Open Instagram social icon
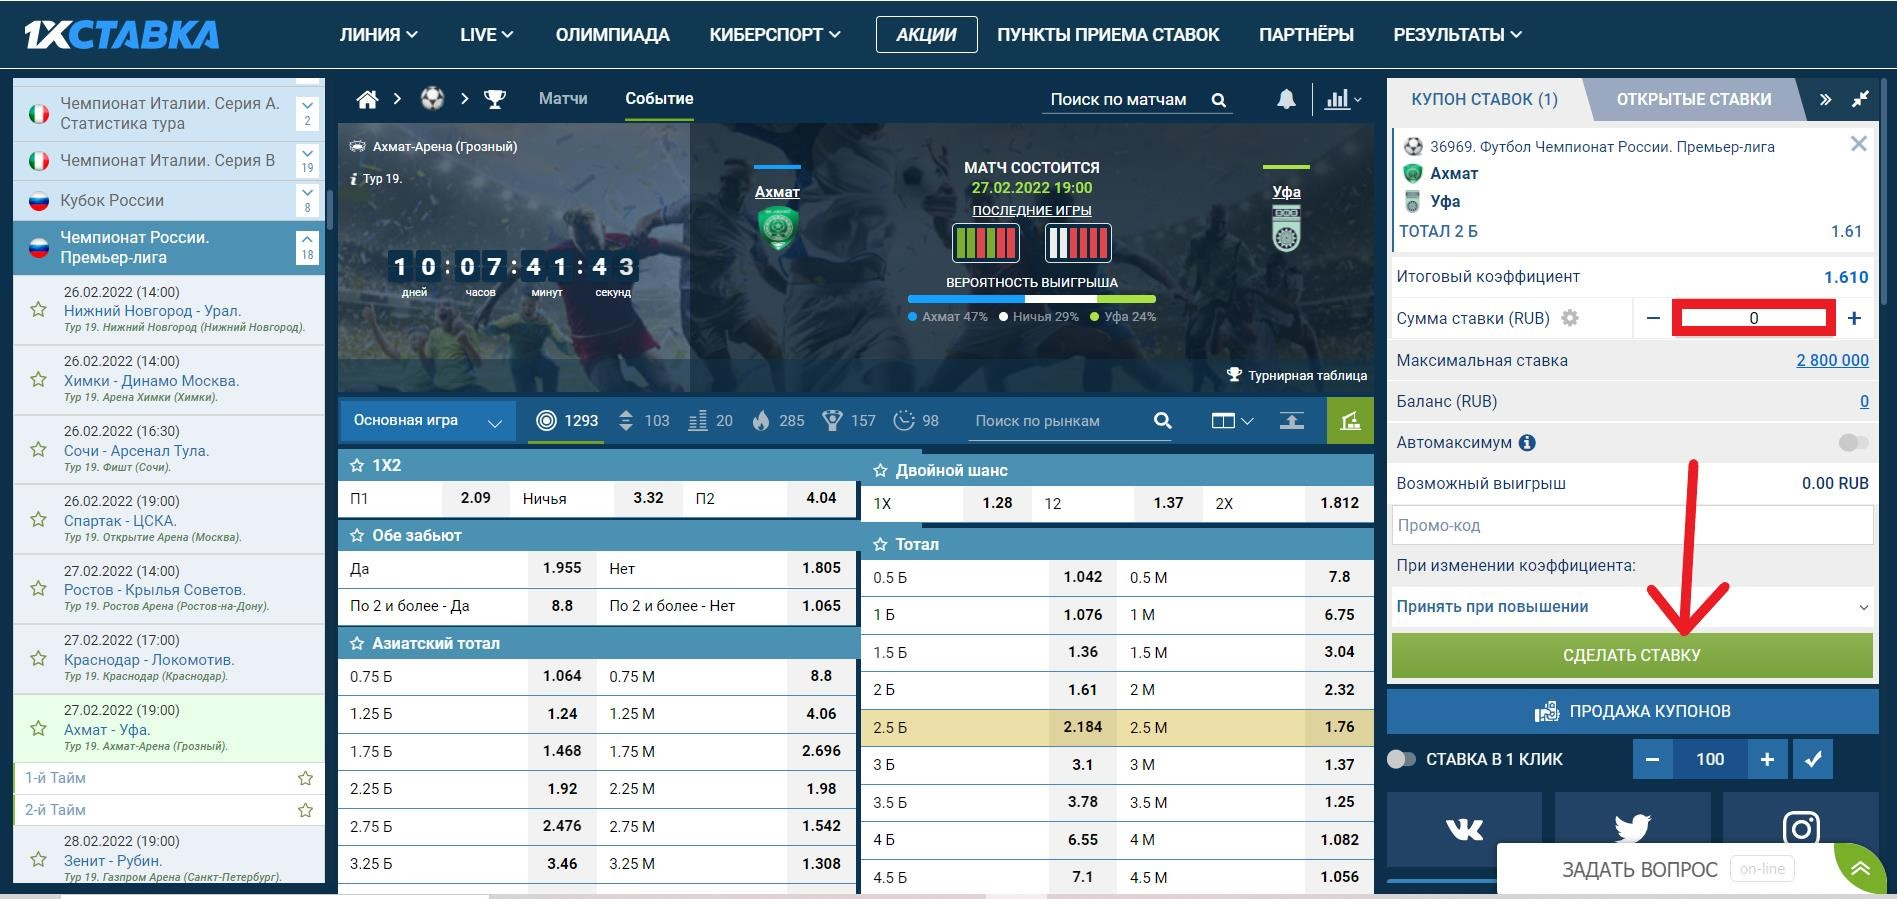 1800,829
